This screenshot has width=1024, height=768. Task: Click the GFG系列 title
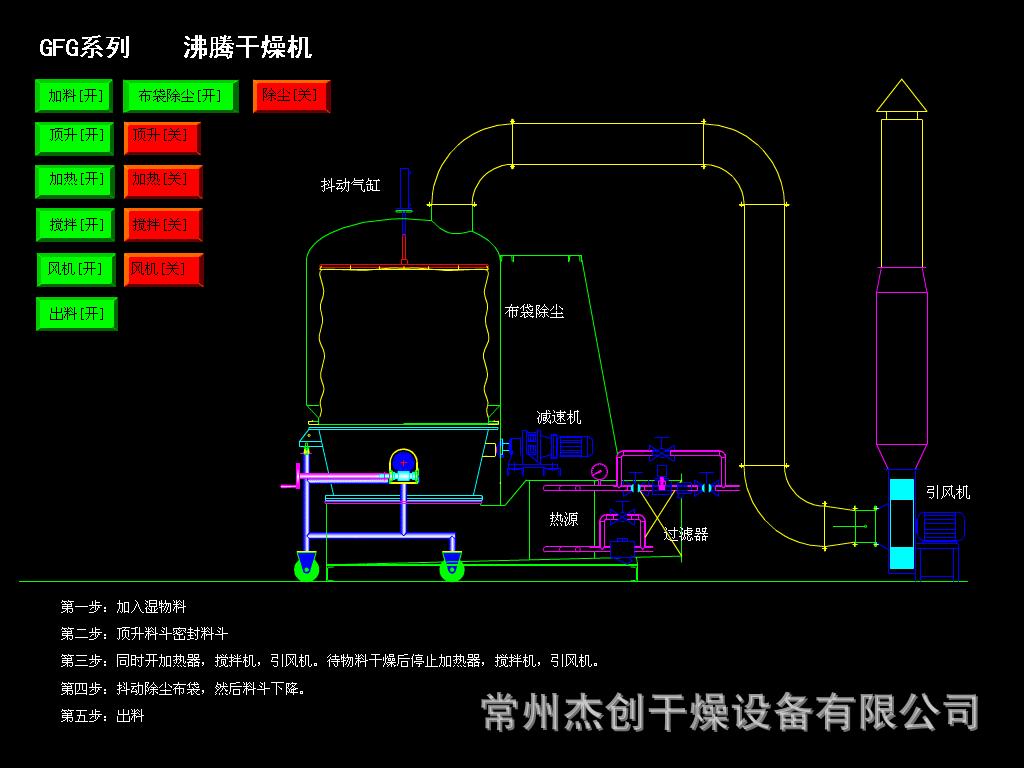pyautogui.click(x=84, y=48)
